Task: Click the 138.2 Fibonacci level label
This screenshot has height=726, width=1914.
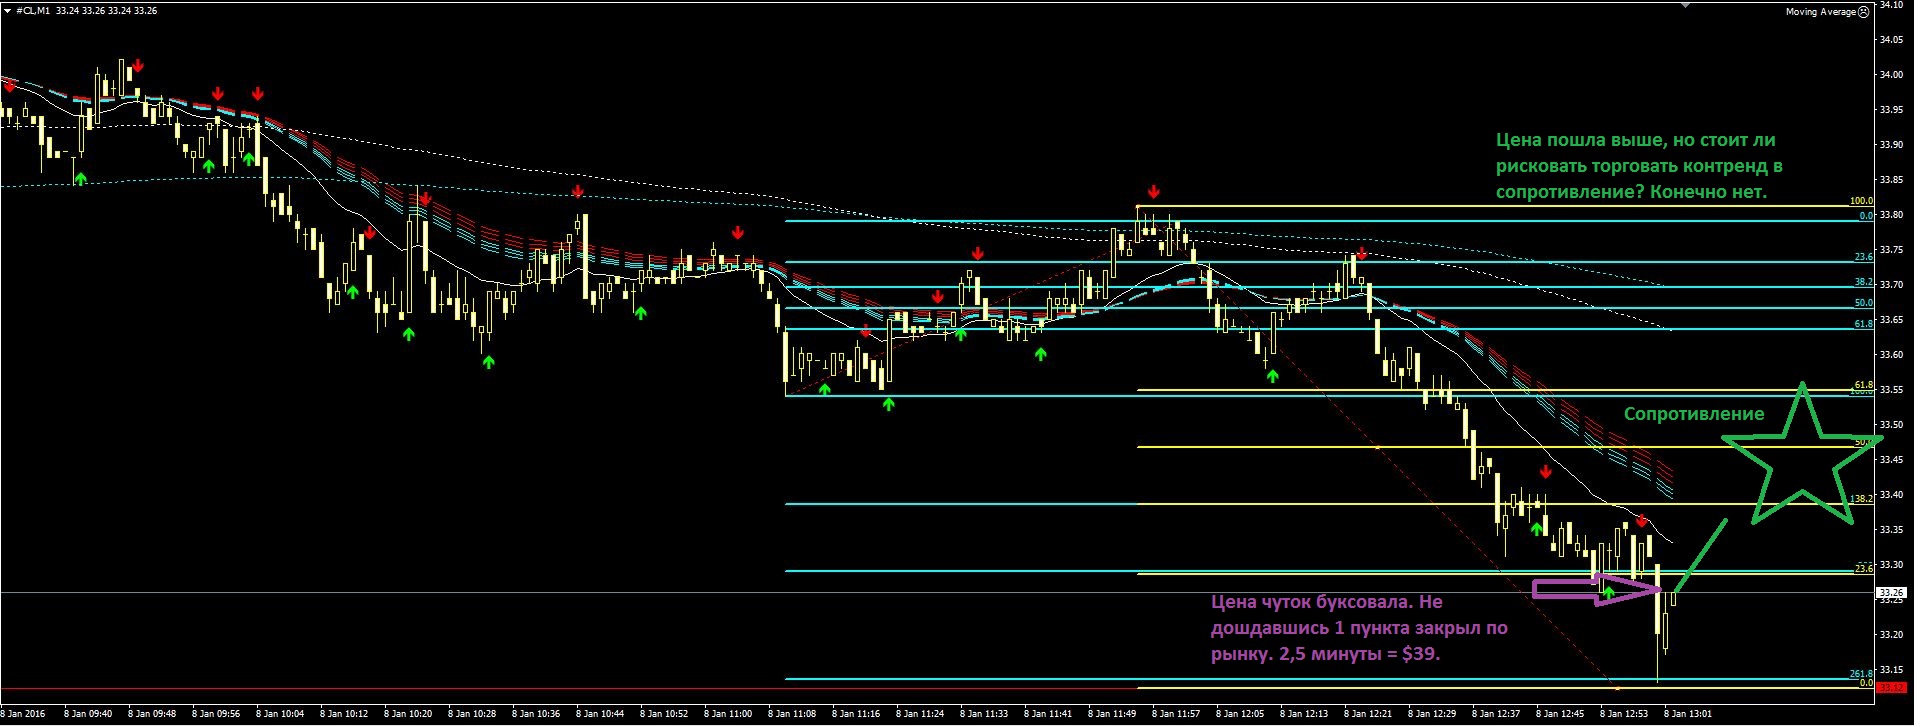Action: (1861, 498)
